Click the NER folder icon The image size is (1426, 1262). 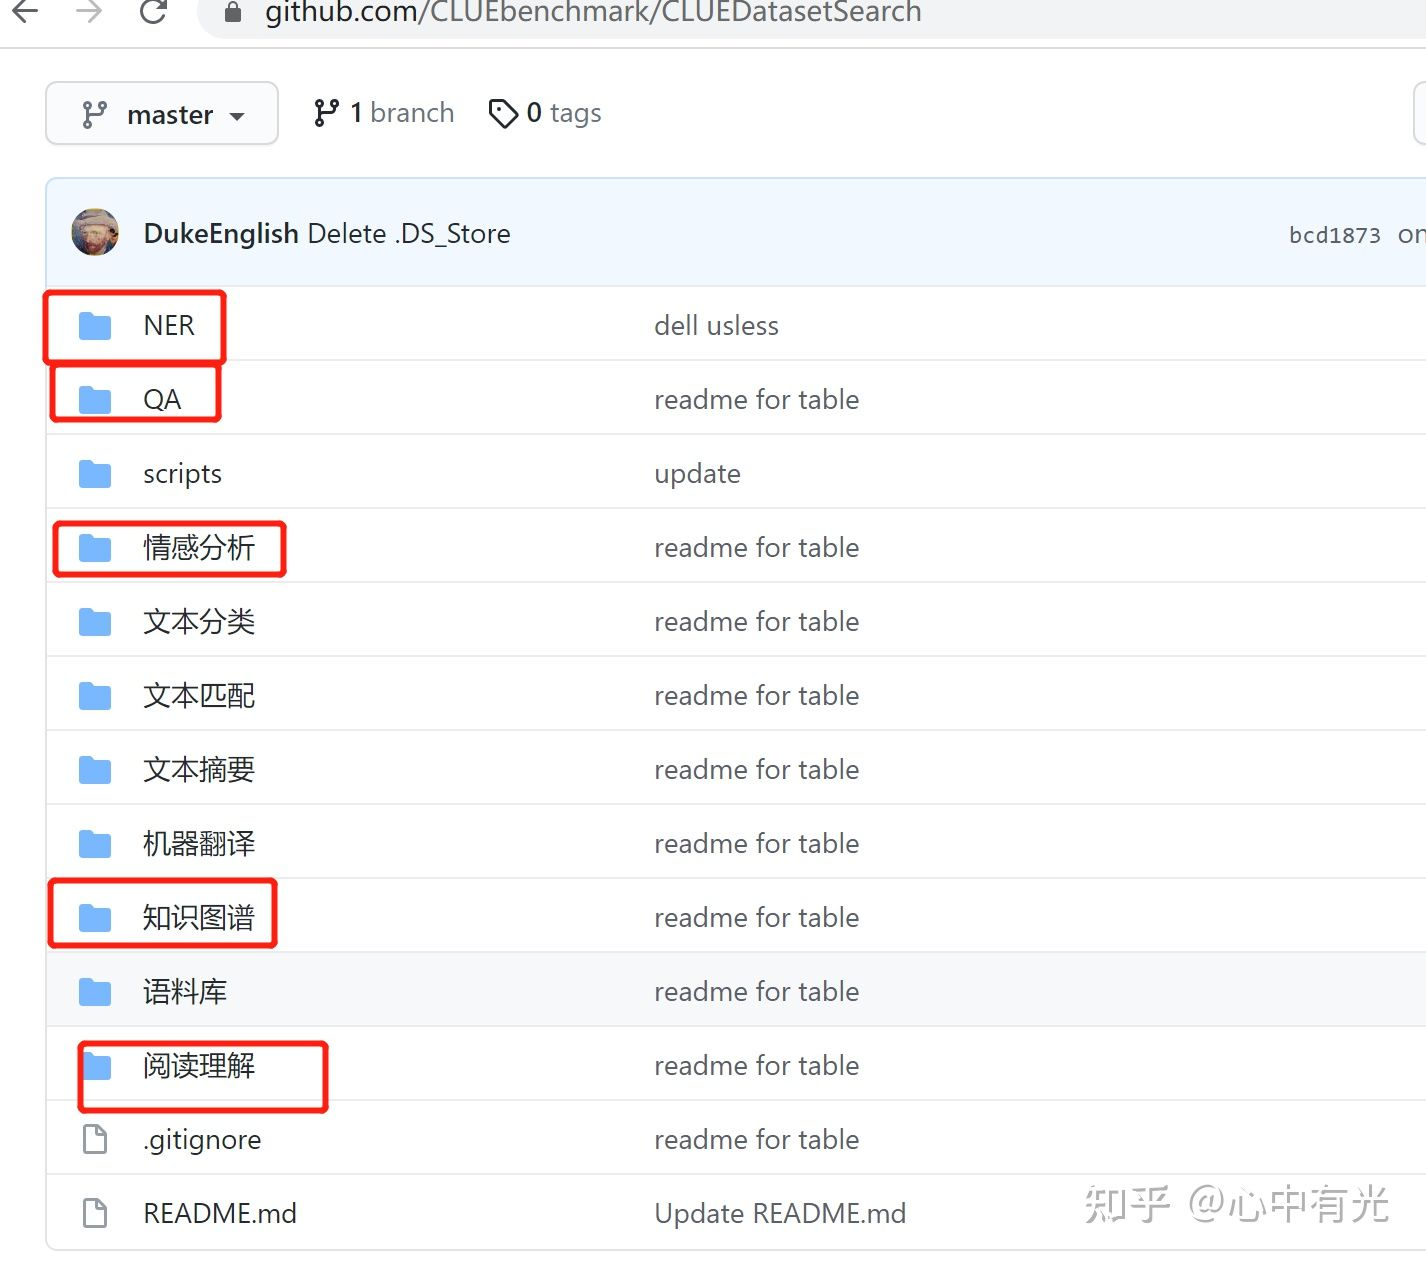click(95, 326)
